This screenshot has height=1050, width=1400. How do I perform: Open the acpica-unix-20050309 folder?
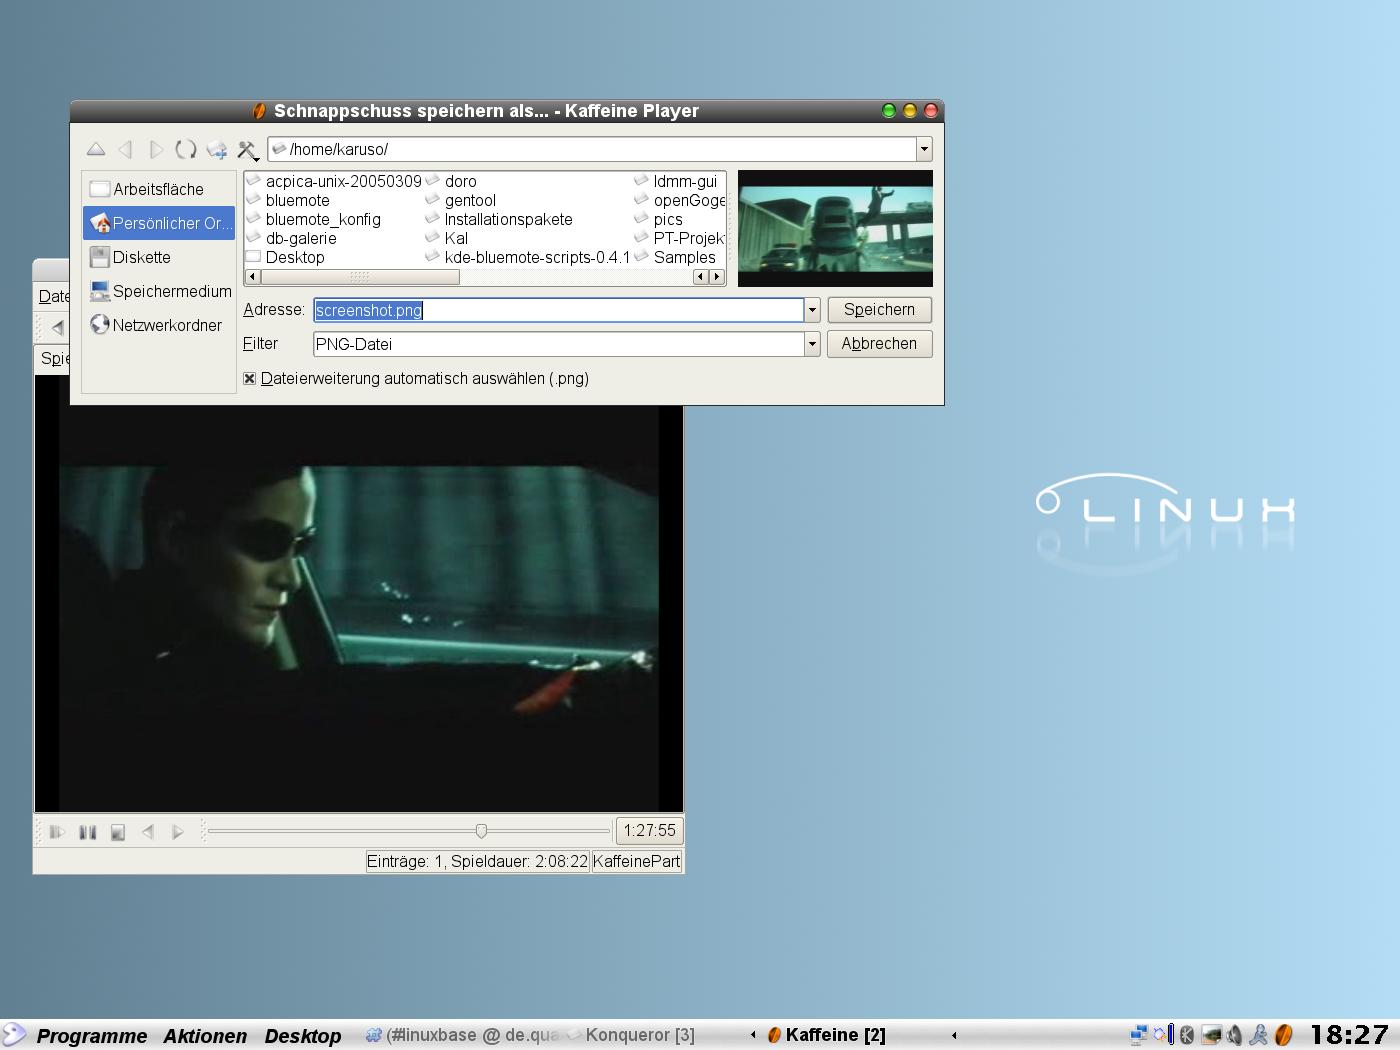click(334, 181)
